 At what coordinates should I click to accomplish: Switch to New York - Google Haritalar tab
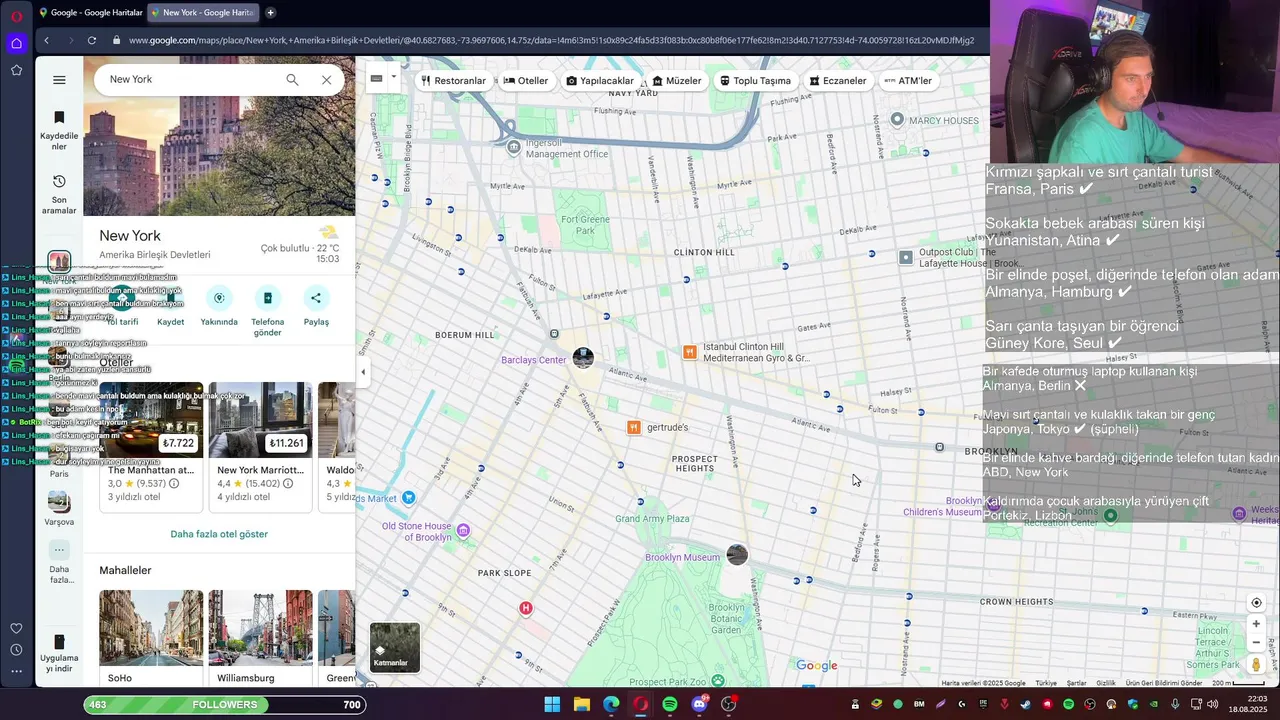(203, 13)
